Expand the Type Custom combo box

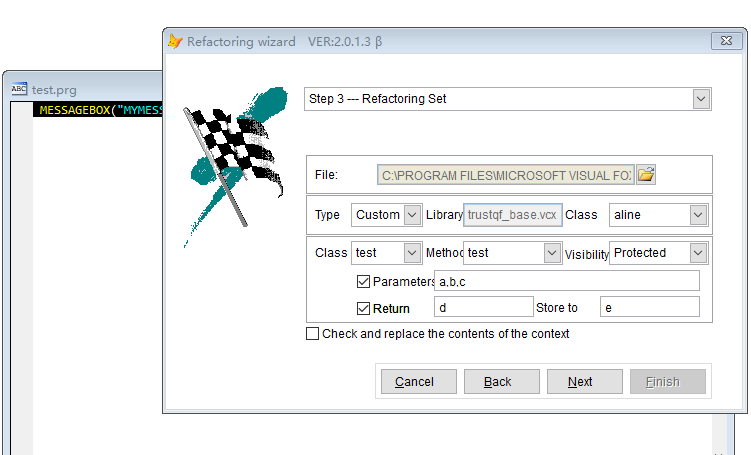pos(412,215)
